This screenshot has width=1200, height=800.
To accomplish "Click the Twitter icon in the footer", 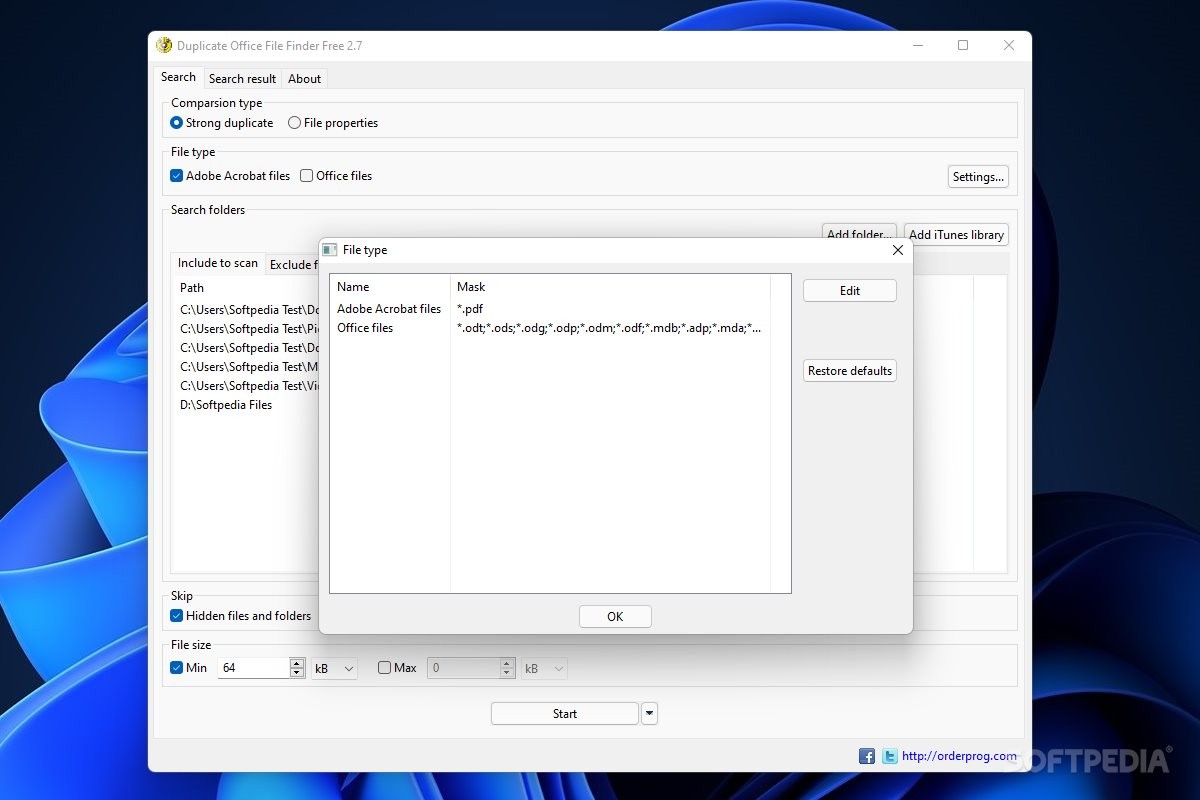I will coord(889,756).
